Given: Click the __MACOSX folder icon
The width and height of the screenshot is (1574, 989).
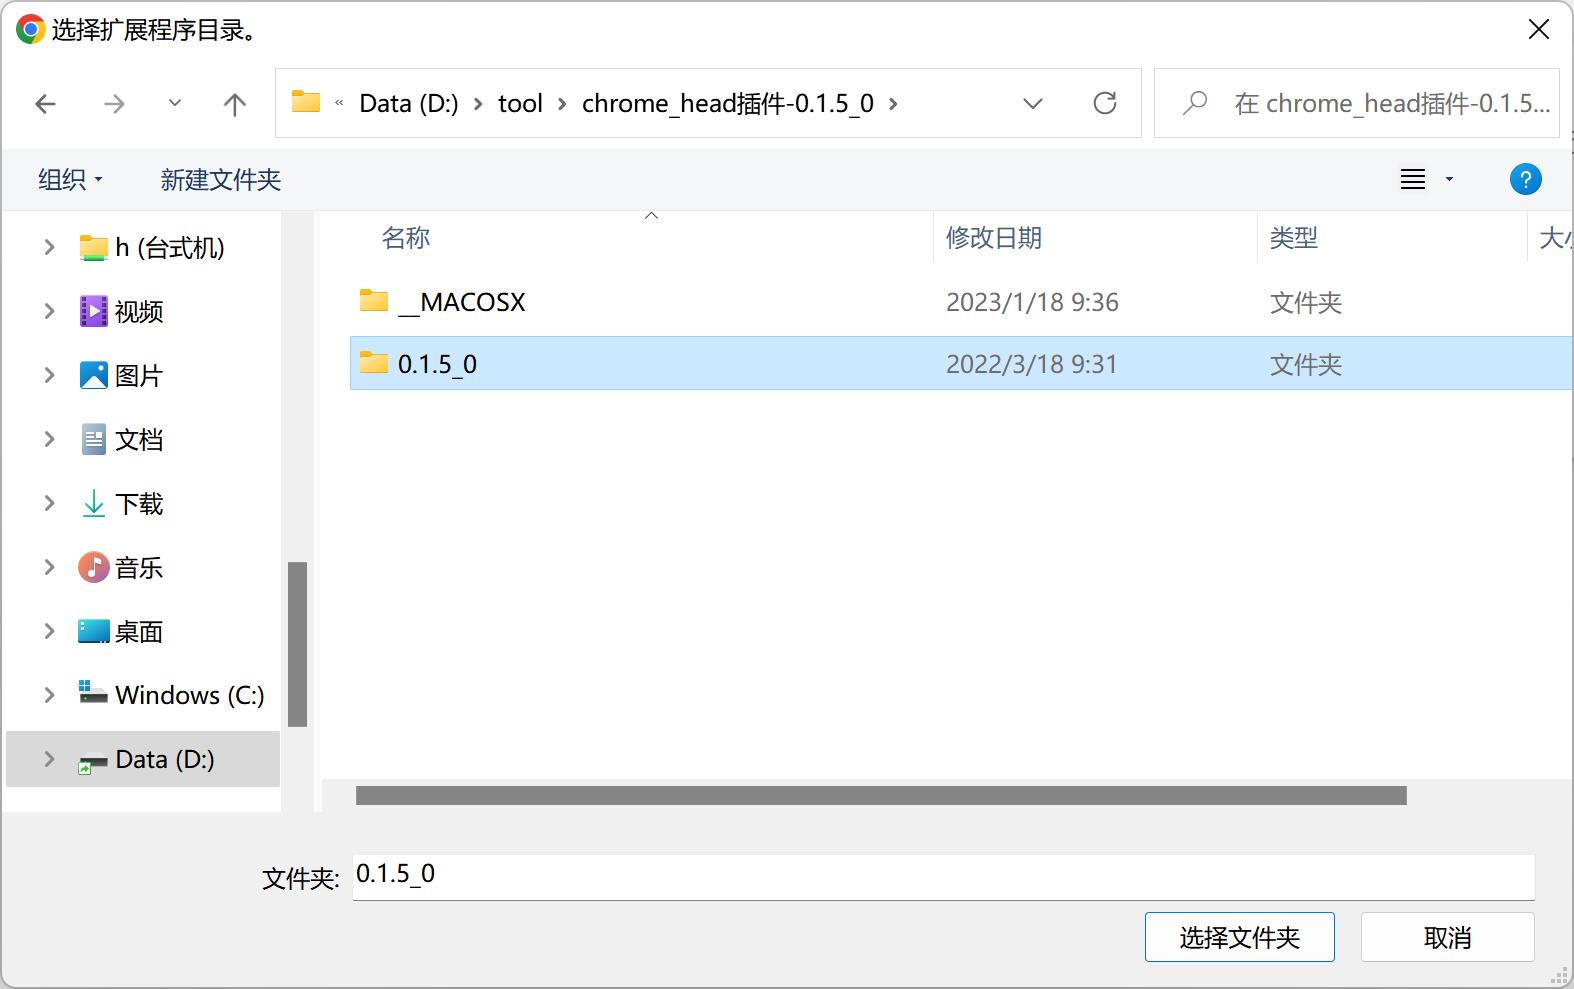Looking at the screenshot, I should click(x=373, y=300).
